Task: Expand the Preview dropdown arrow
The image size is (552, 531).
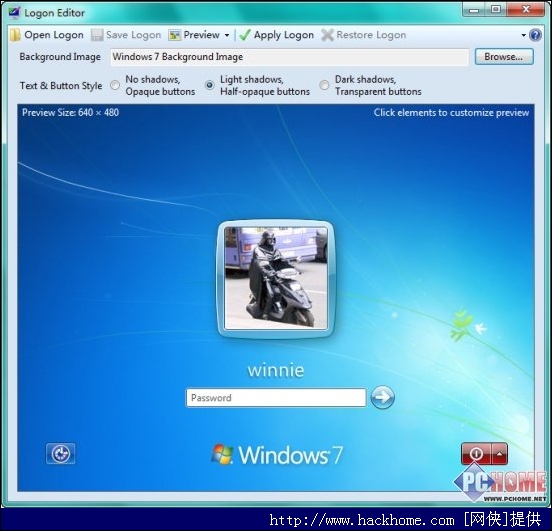Action: [x=227, y=35]
